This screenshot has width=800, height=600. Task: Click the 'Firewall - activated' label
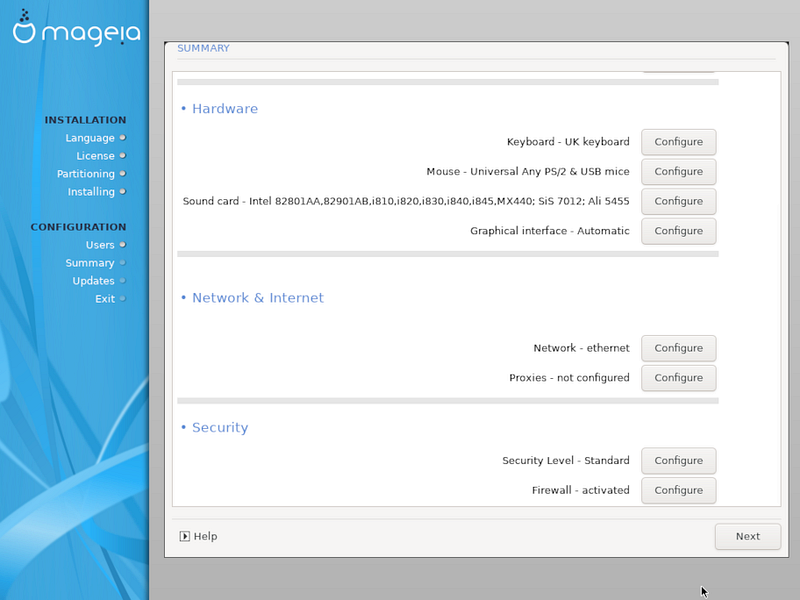(x=581, y=490)
